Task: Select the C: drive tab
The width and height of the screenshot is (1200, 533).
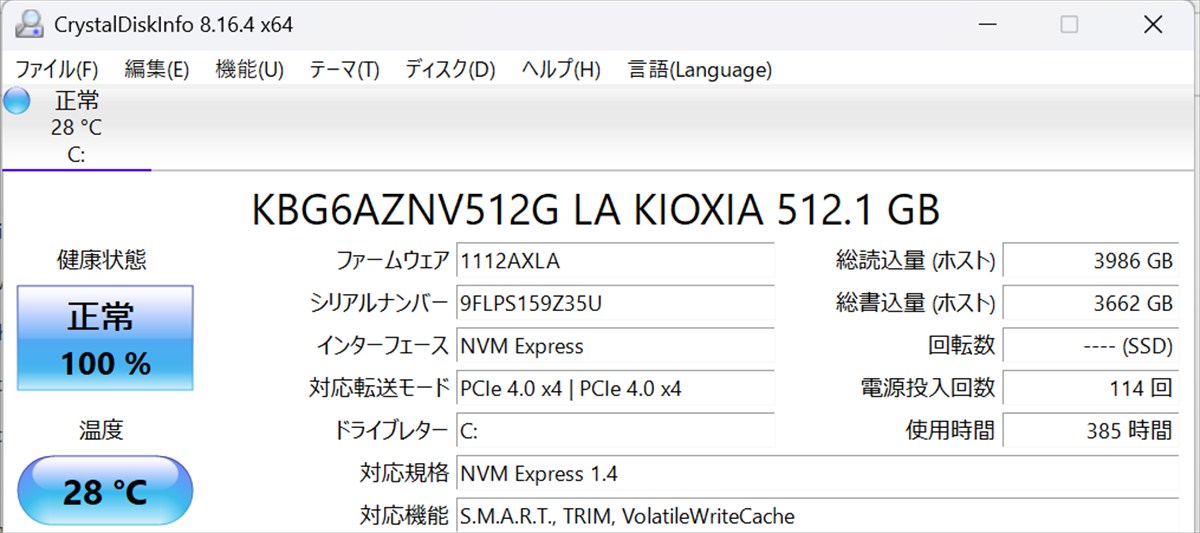Action: (76, 128)
